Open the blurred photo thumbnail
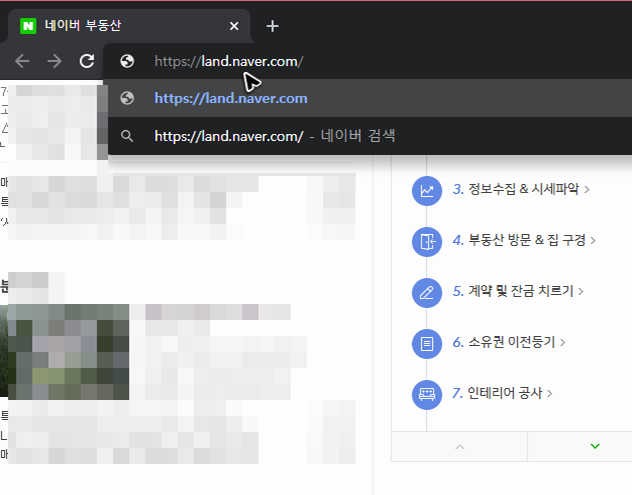The image size is (632, 495). tap(64, 351)
